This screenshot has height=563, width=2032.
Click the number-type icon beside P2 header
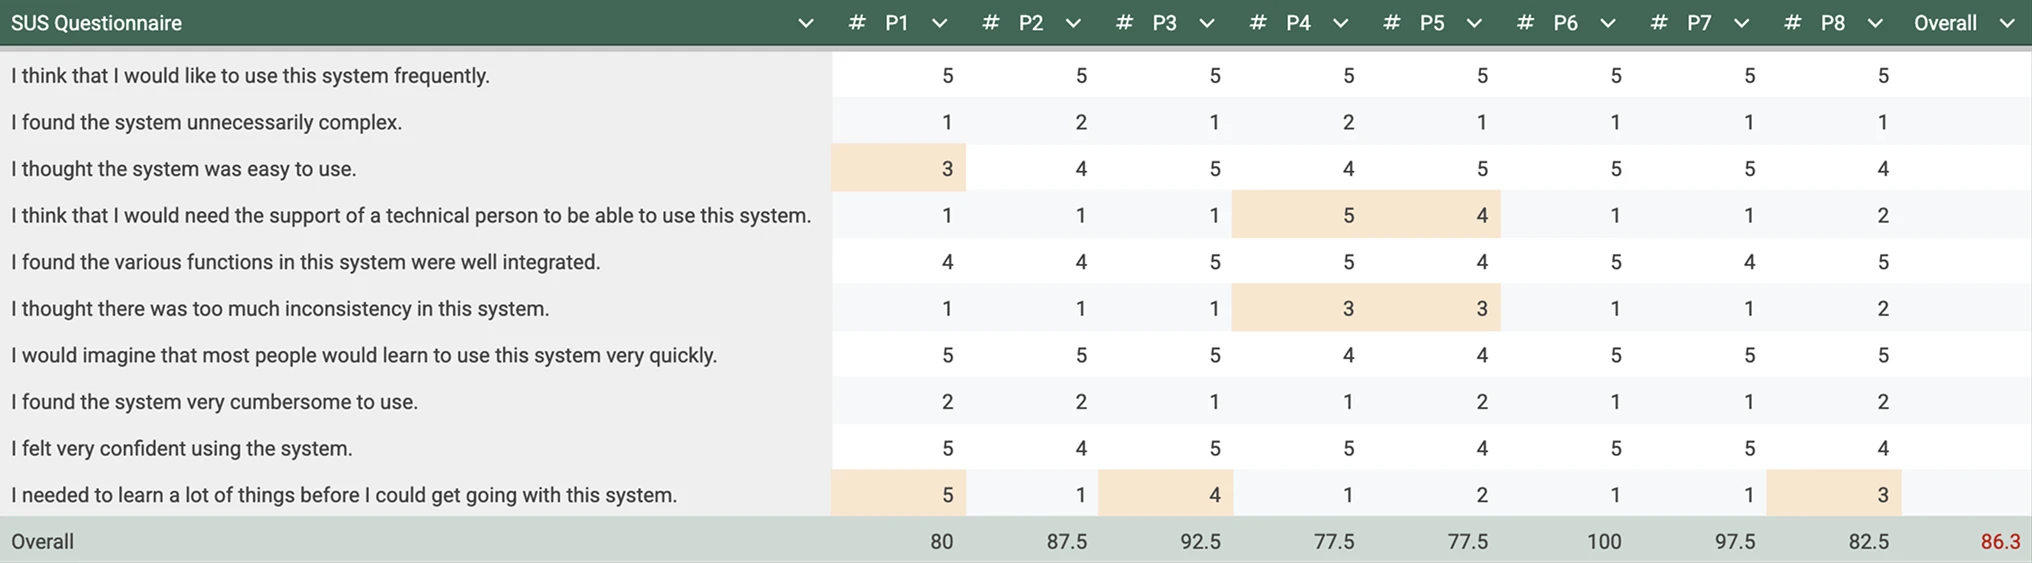(991, 23)
